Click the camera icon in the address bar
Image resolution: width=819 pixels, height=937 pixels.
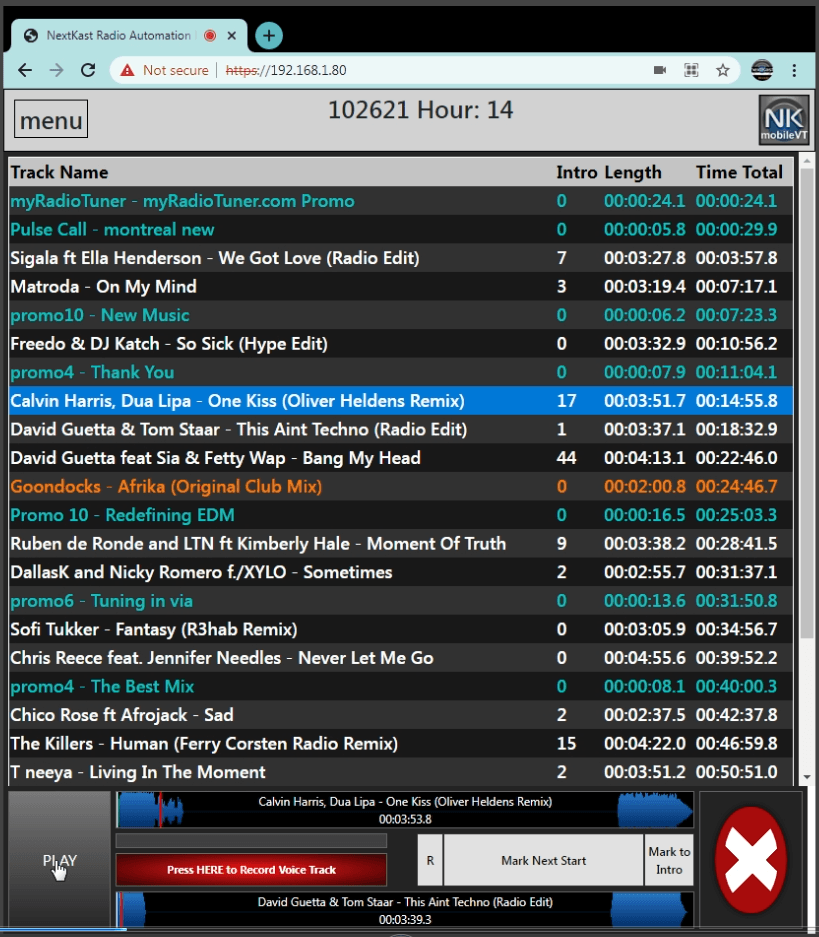click(661, 71)
